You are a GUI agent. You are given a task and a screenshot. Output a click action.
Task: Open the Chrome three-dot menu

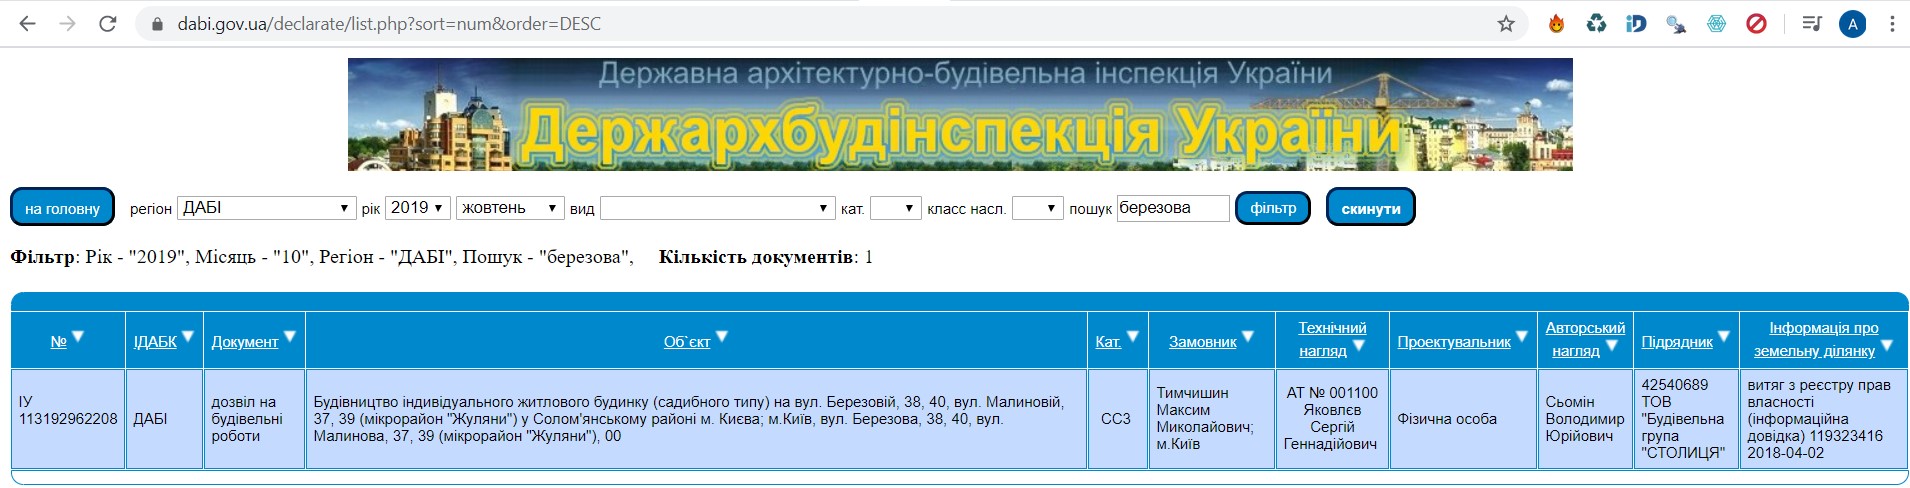tap(1892, 24)
